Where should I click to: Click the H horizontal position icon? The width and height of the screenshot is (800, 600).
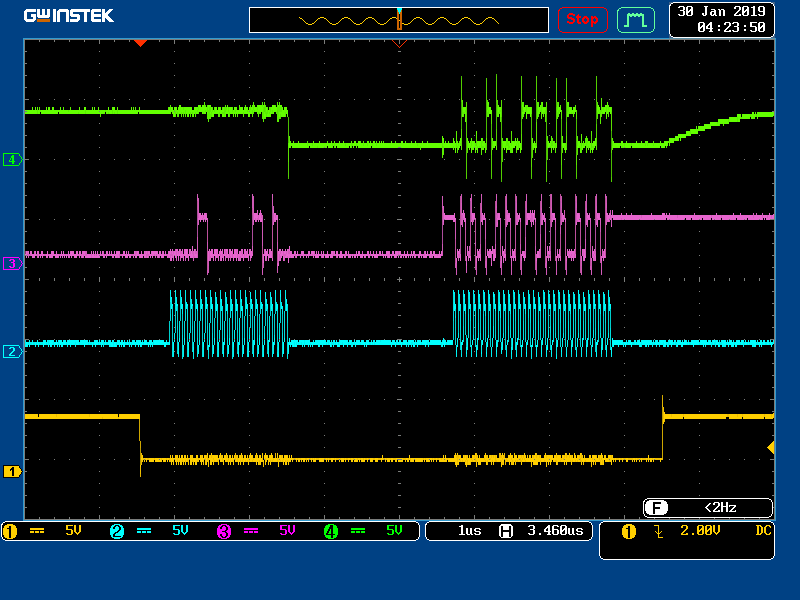pyautogui.click(x=506, y=531)
